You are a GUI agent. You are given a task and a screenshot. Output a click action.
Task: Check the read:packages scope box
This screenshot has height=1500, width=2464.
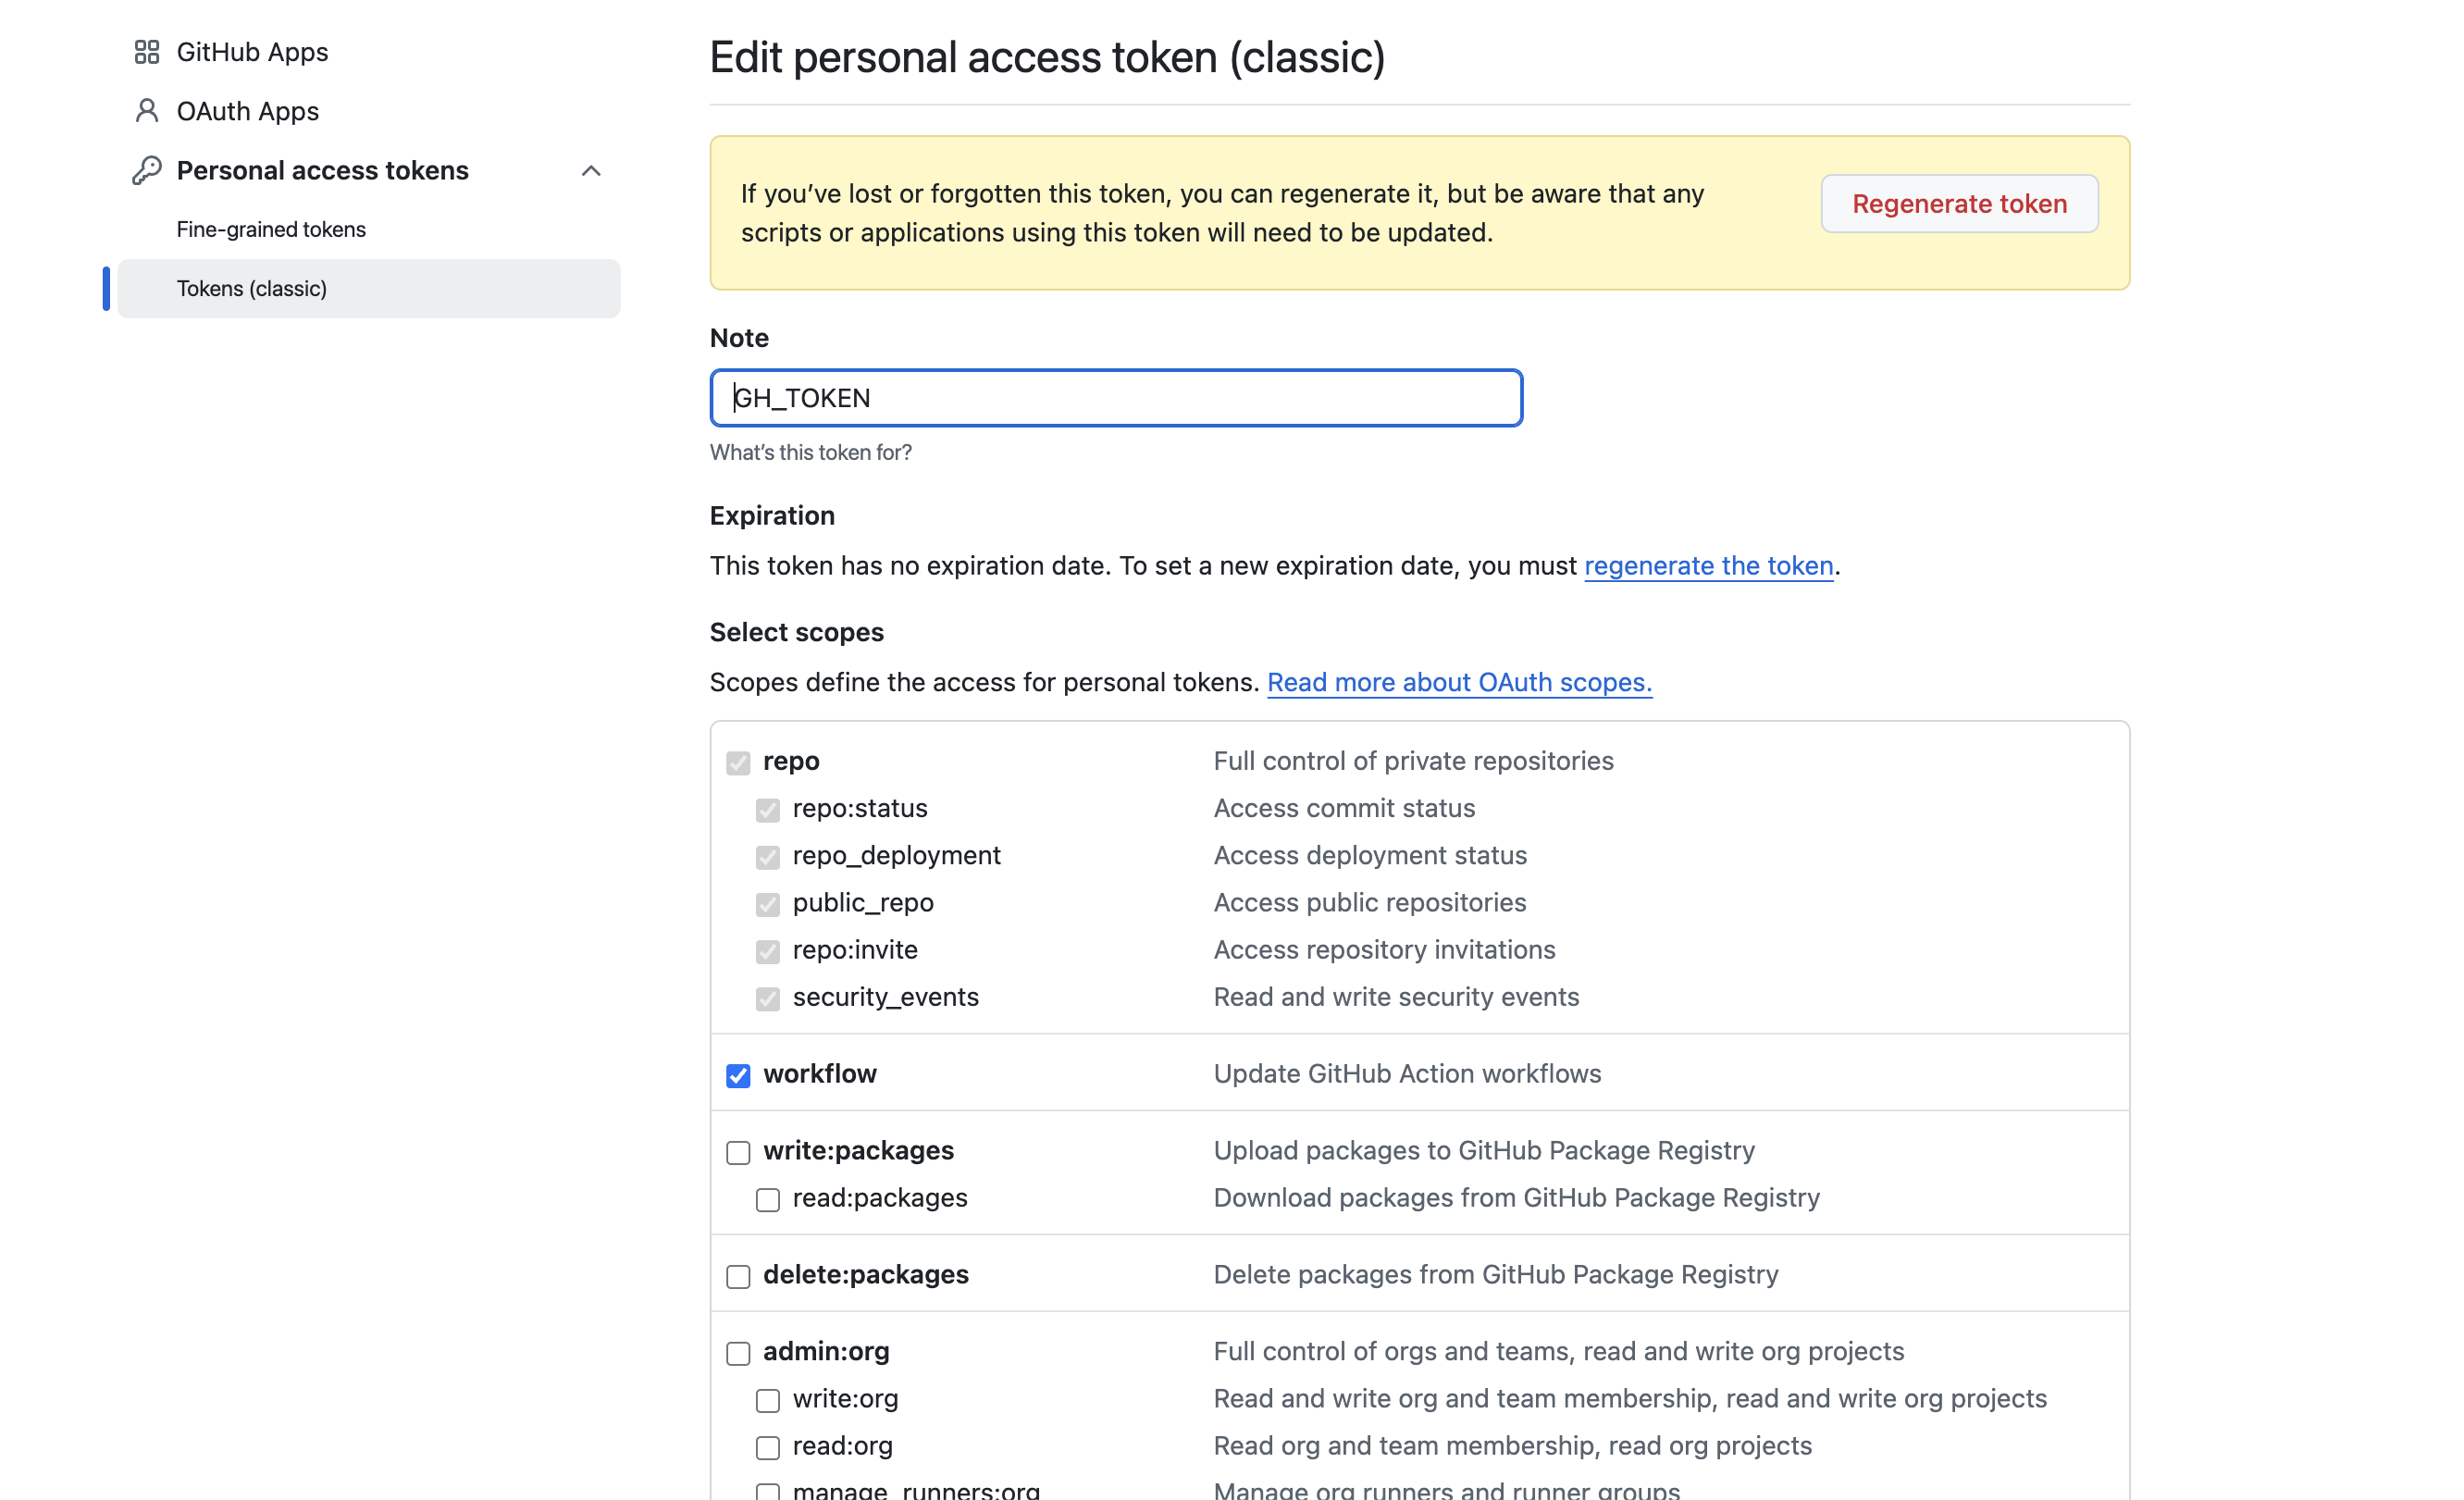768,1199
